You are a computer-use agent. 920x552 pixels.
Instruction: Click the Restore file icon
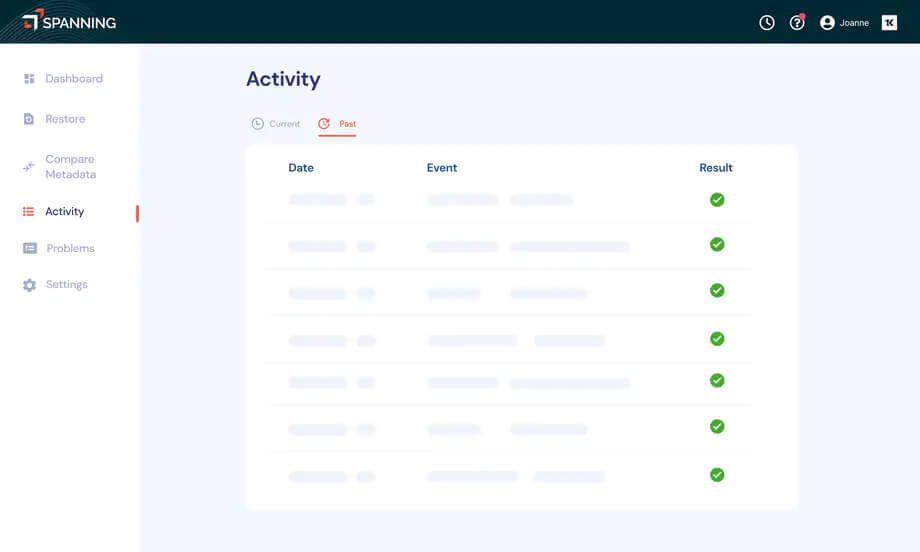(28, 119)
